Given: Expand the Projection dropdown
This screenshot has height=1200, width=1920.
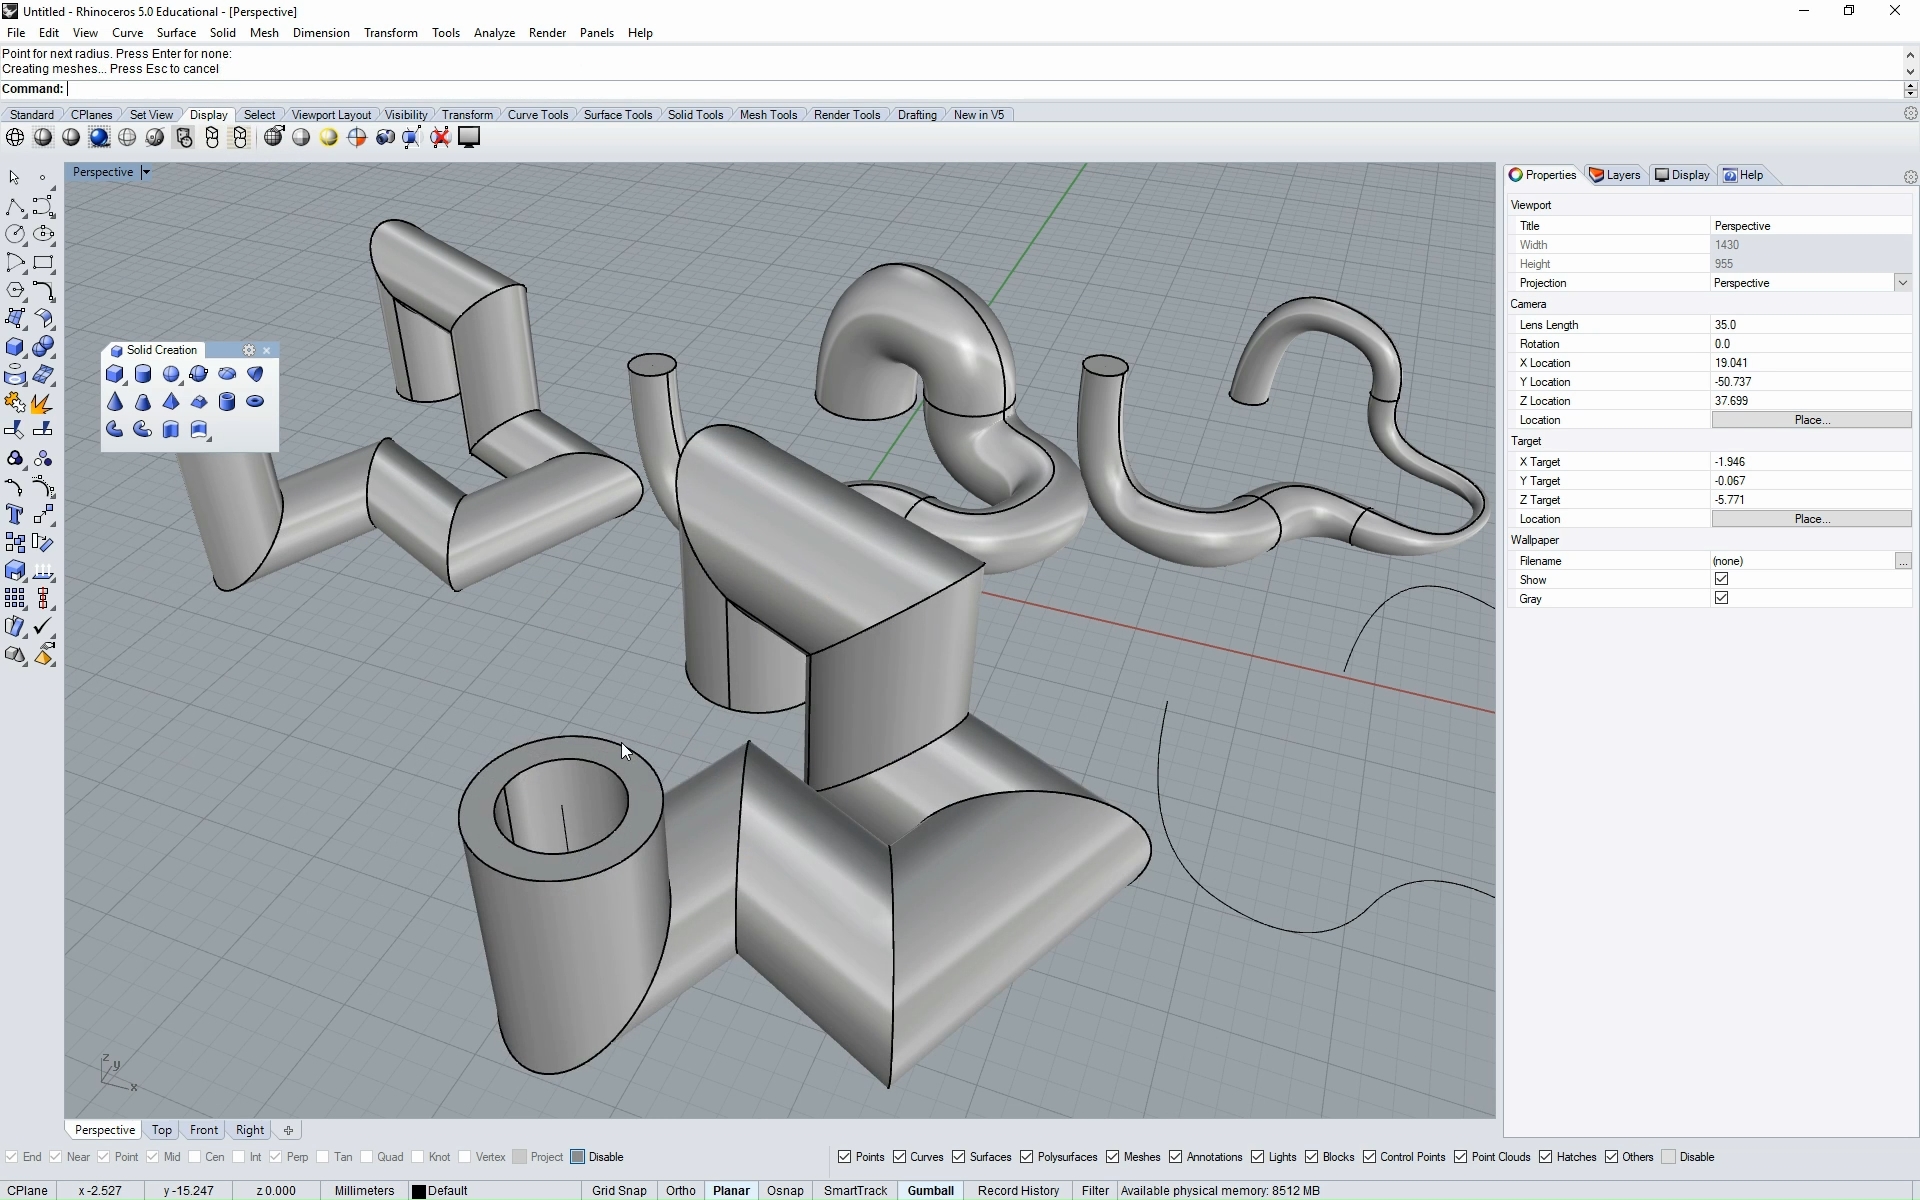Looking at the screenshot, I should pos(1902,283).
